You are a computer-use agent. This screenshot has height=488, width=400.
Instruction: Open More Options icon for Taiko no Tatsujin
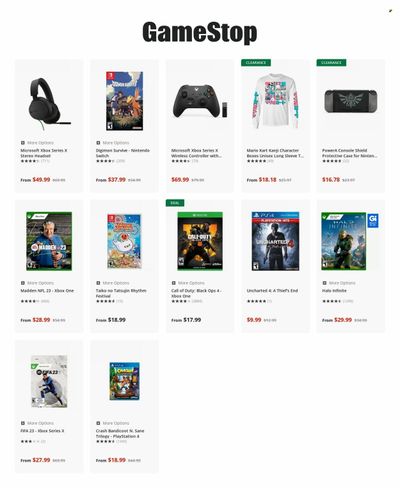click(x=98, y=283)
